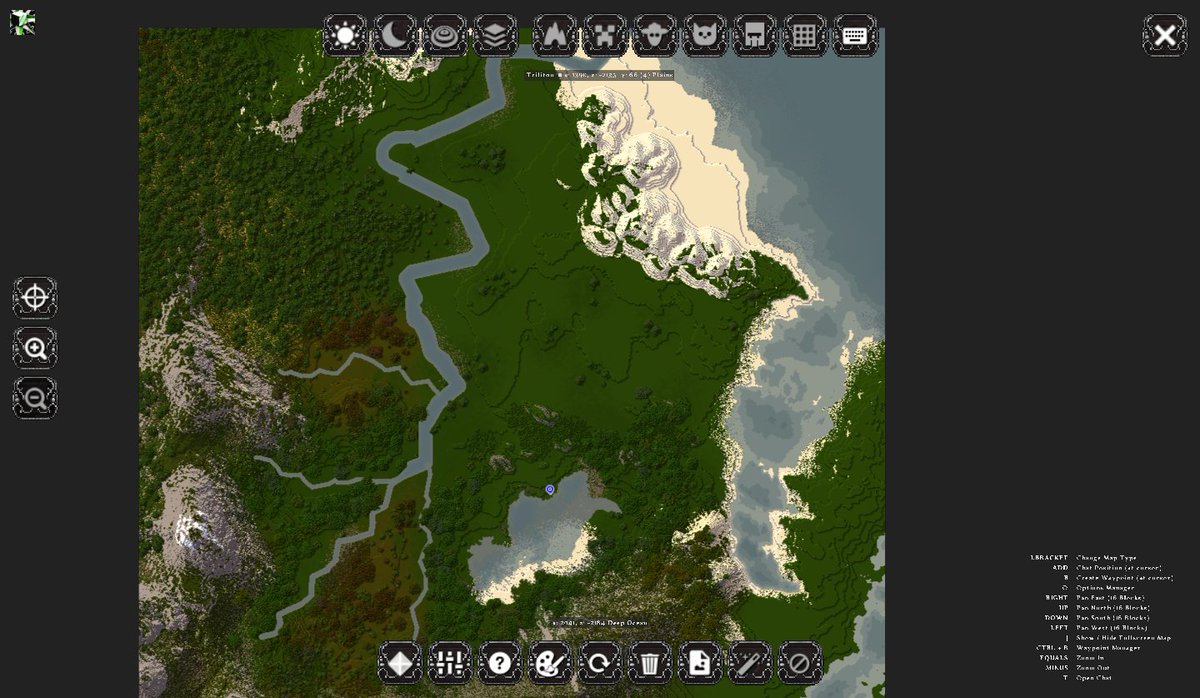Screen dimensions: 1200x698
Task: Open the stacked layers map button
Action: click(495, 35)
